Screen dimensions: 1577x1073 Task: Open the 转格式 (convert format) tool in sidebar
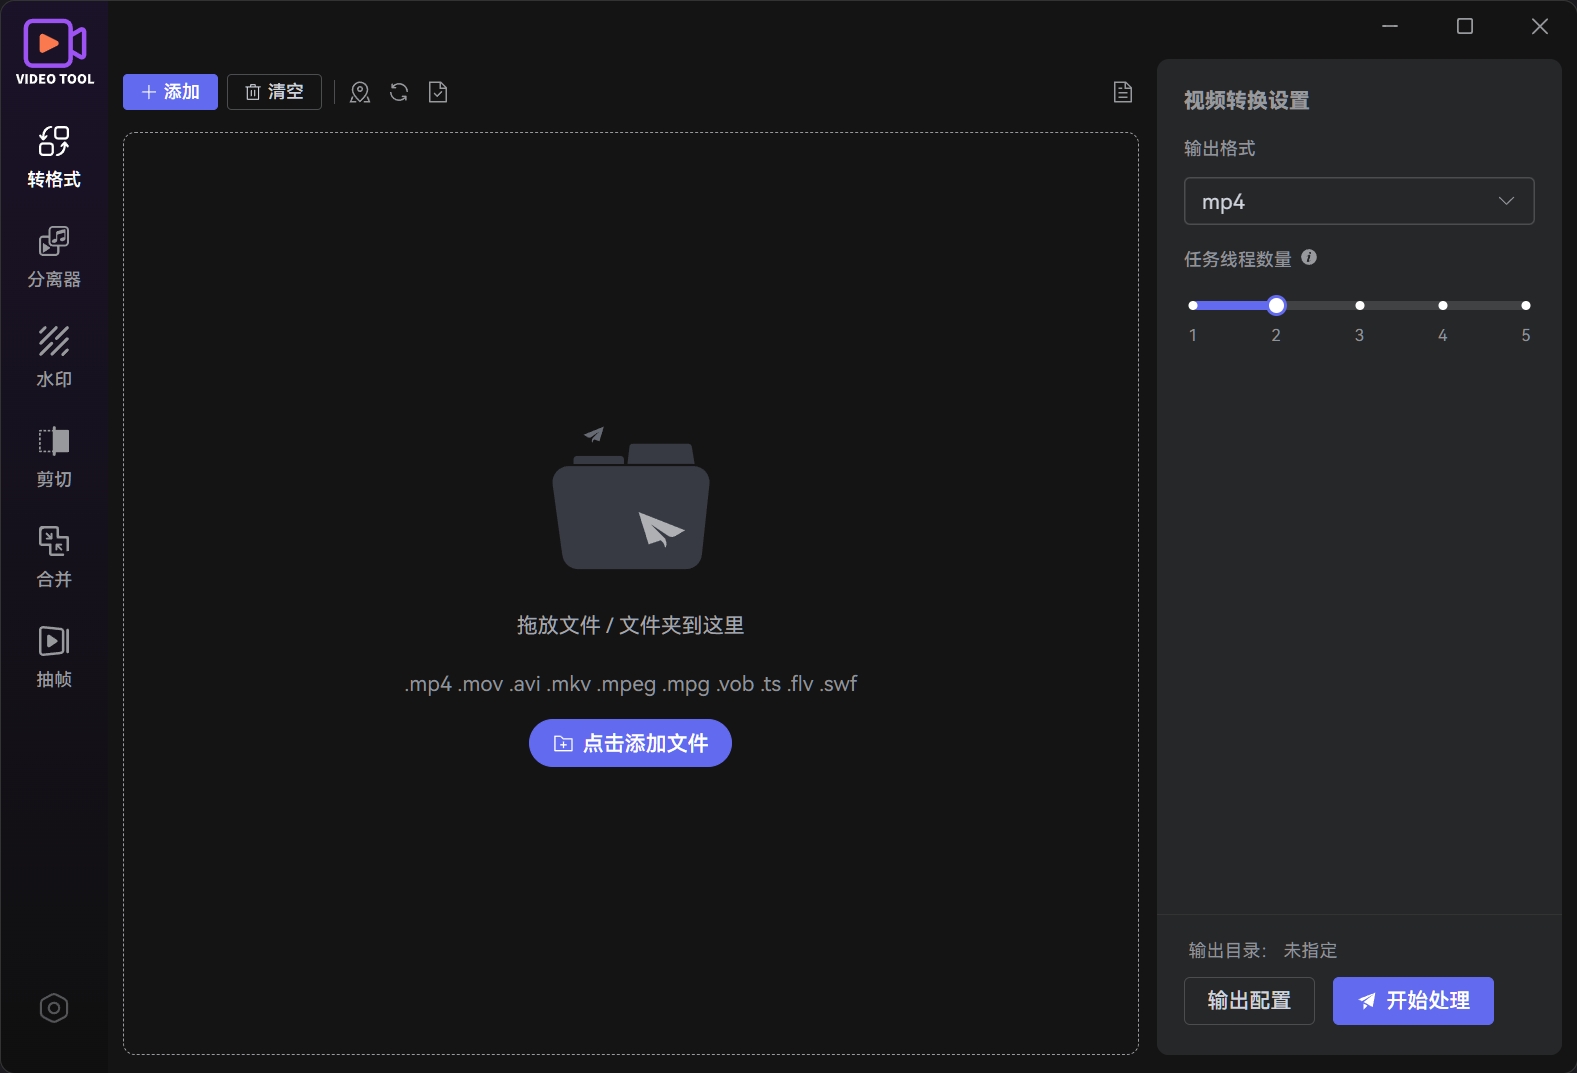pos(54,157)
